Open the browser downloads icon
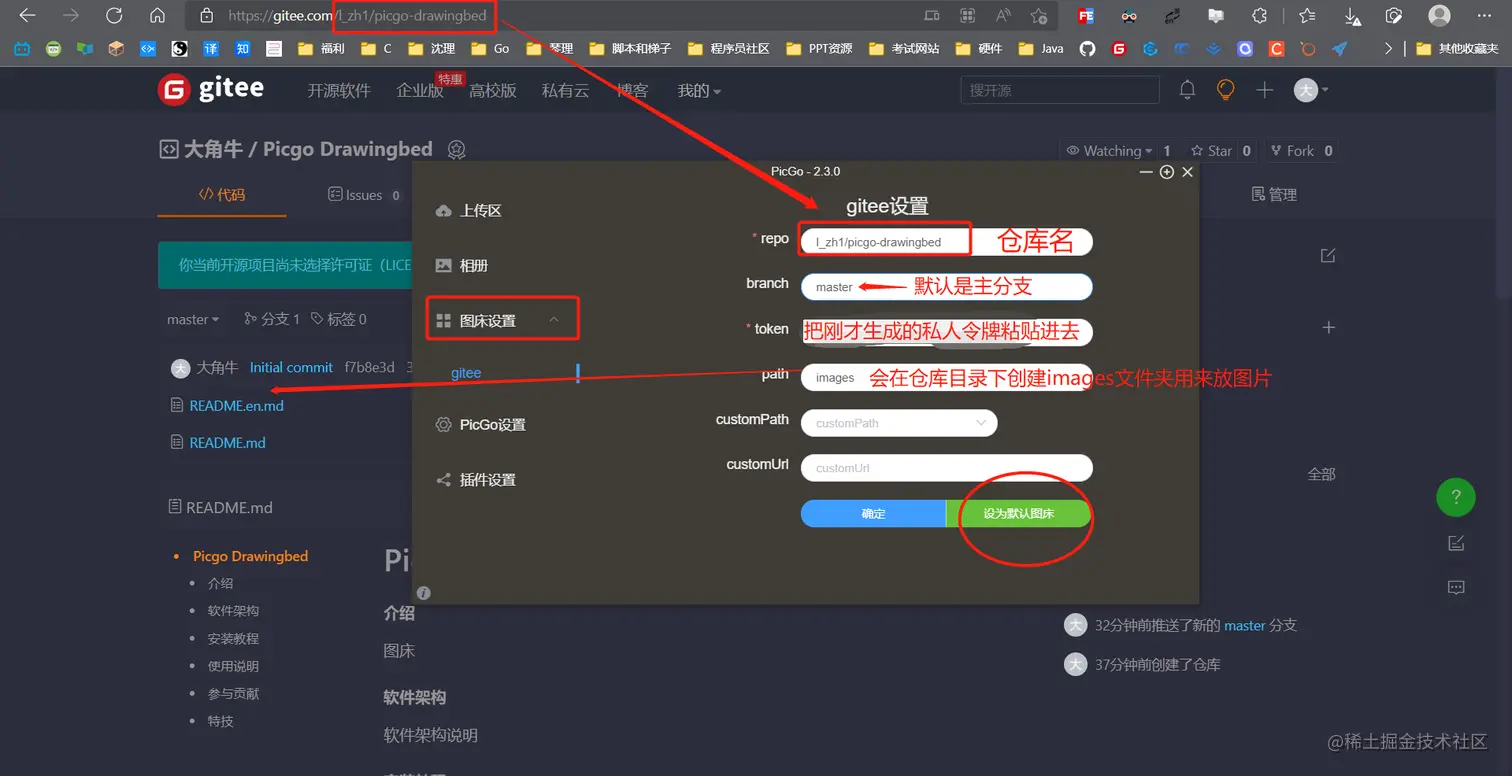 (1352, 16)
